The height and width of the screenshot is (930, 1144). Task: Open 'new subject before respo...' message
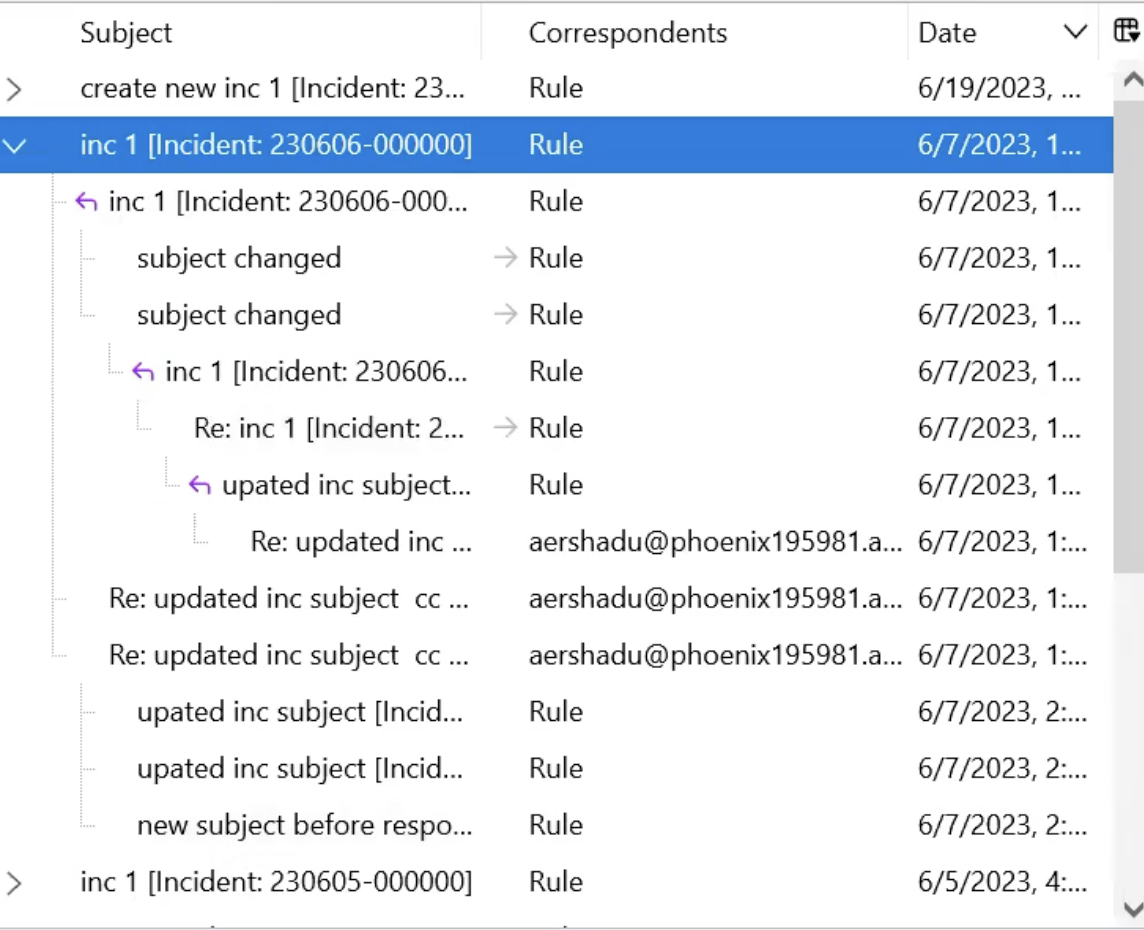point(304,825)
